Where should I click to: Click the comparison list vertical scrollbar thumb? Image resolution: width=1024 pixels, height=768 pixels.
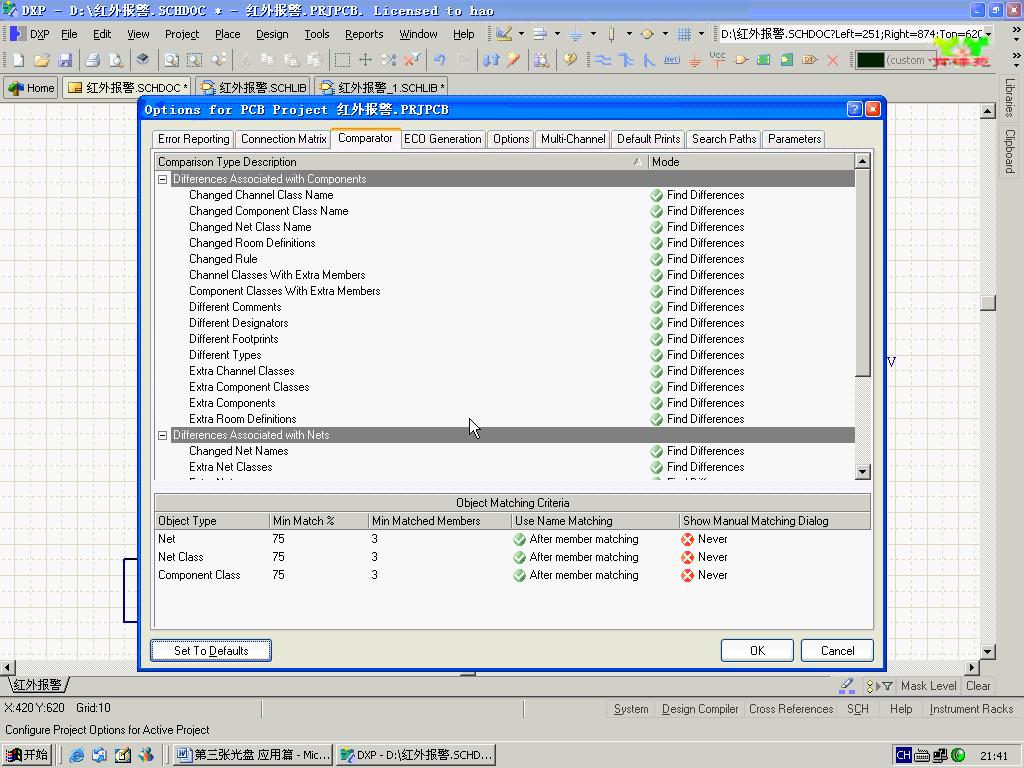pos(863,273)
